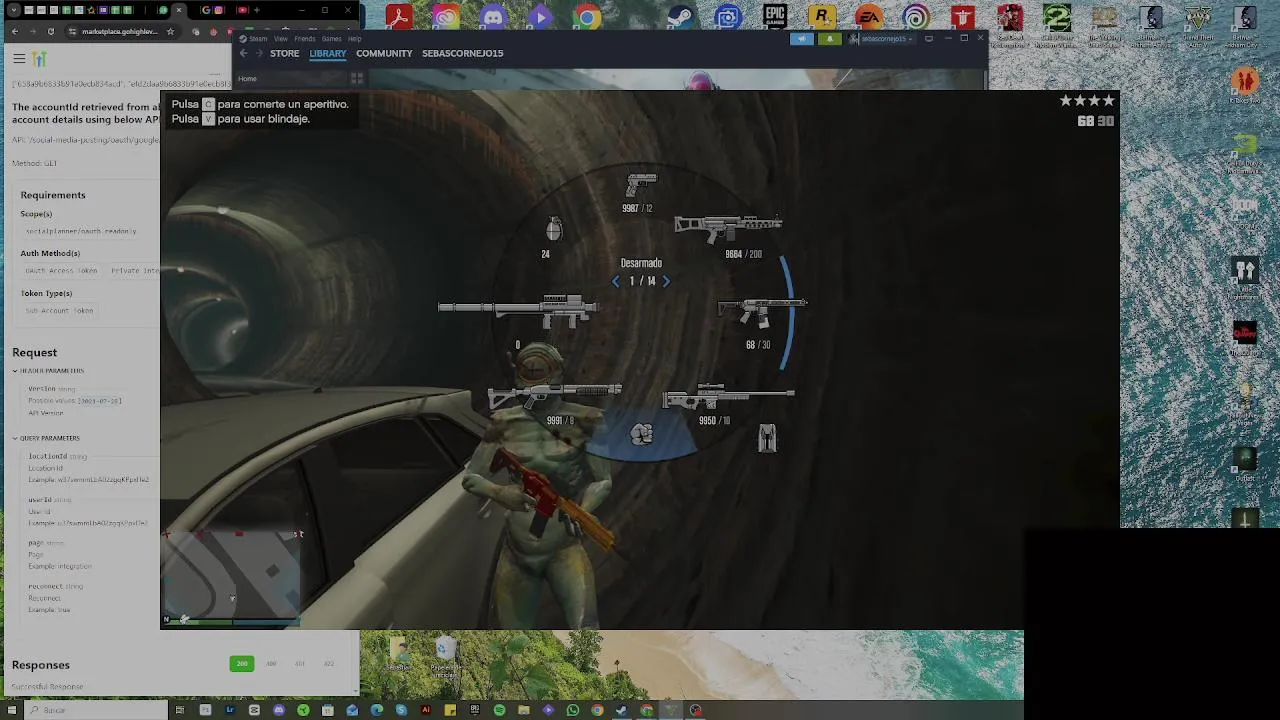This screenshot has width=1280, height=720.
Task: Open a new Chrome tab with plus button
Action: [x=257, y=10]
